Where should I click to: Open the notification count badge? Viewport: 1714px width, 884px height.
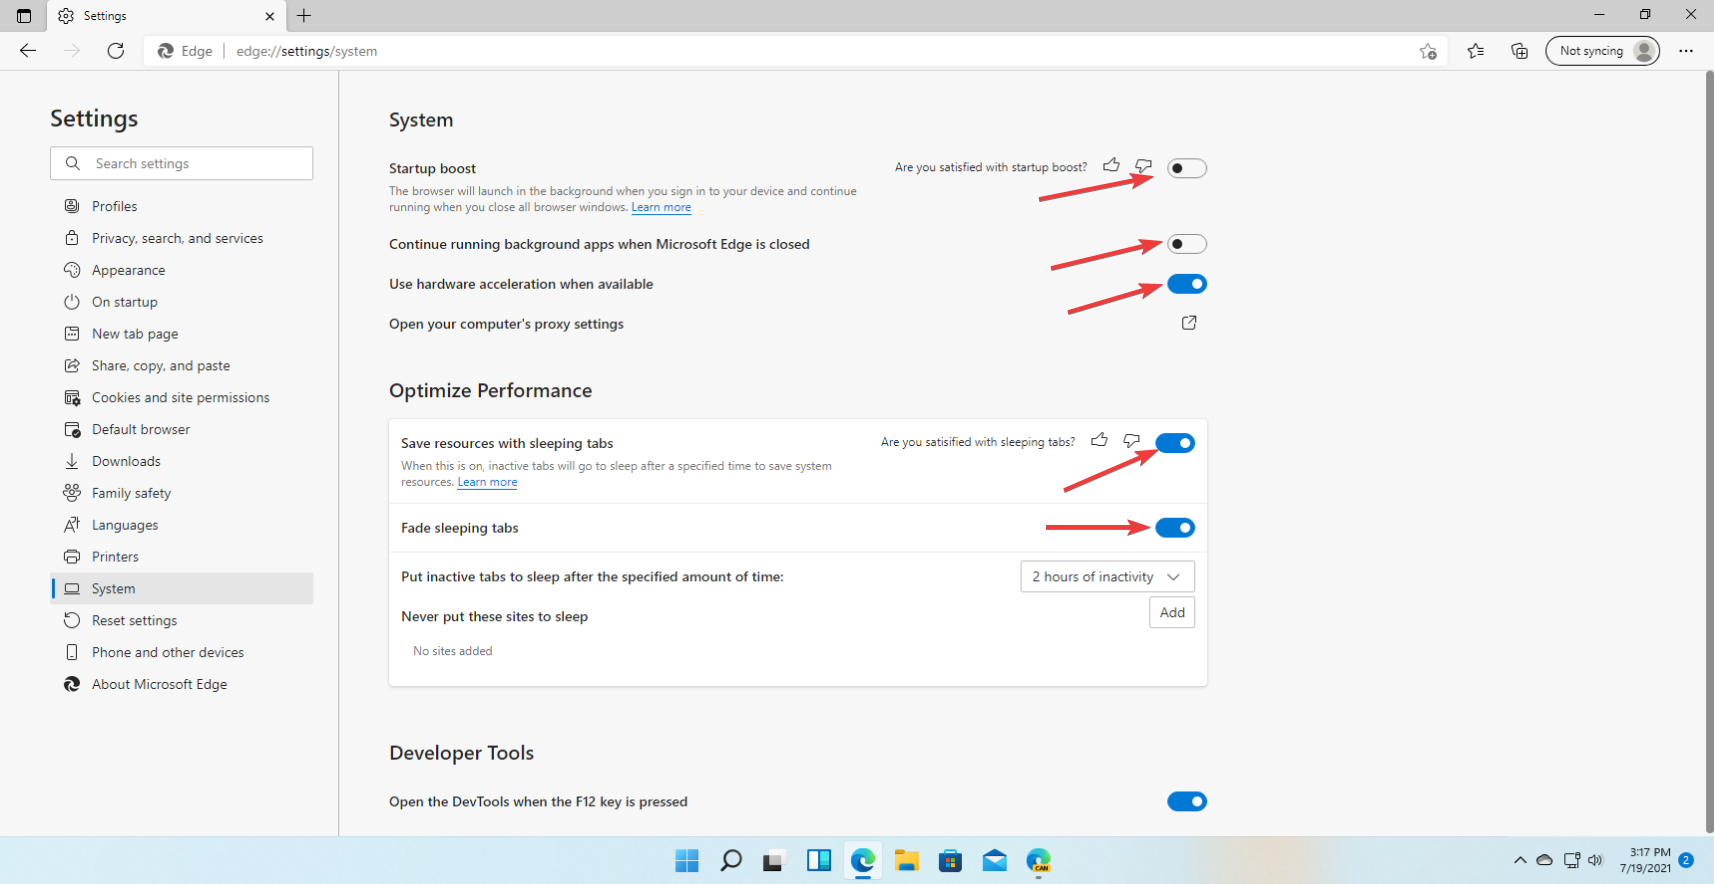tap(1686, 860)
